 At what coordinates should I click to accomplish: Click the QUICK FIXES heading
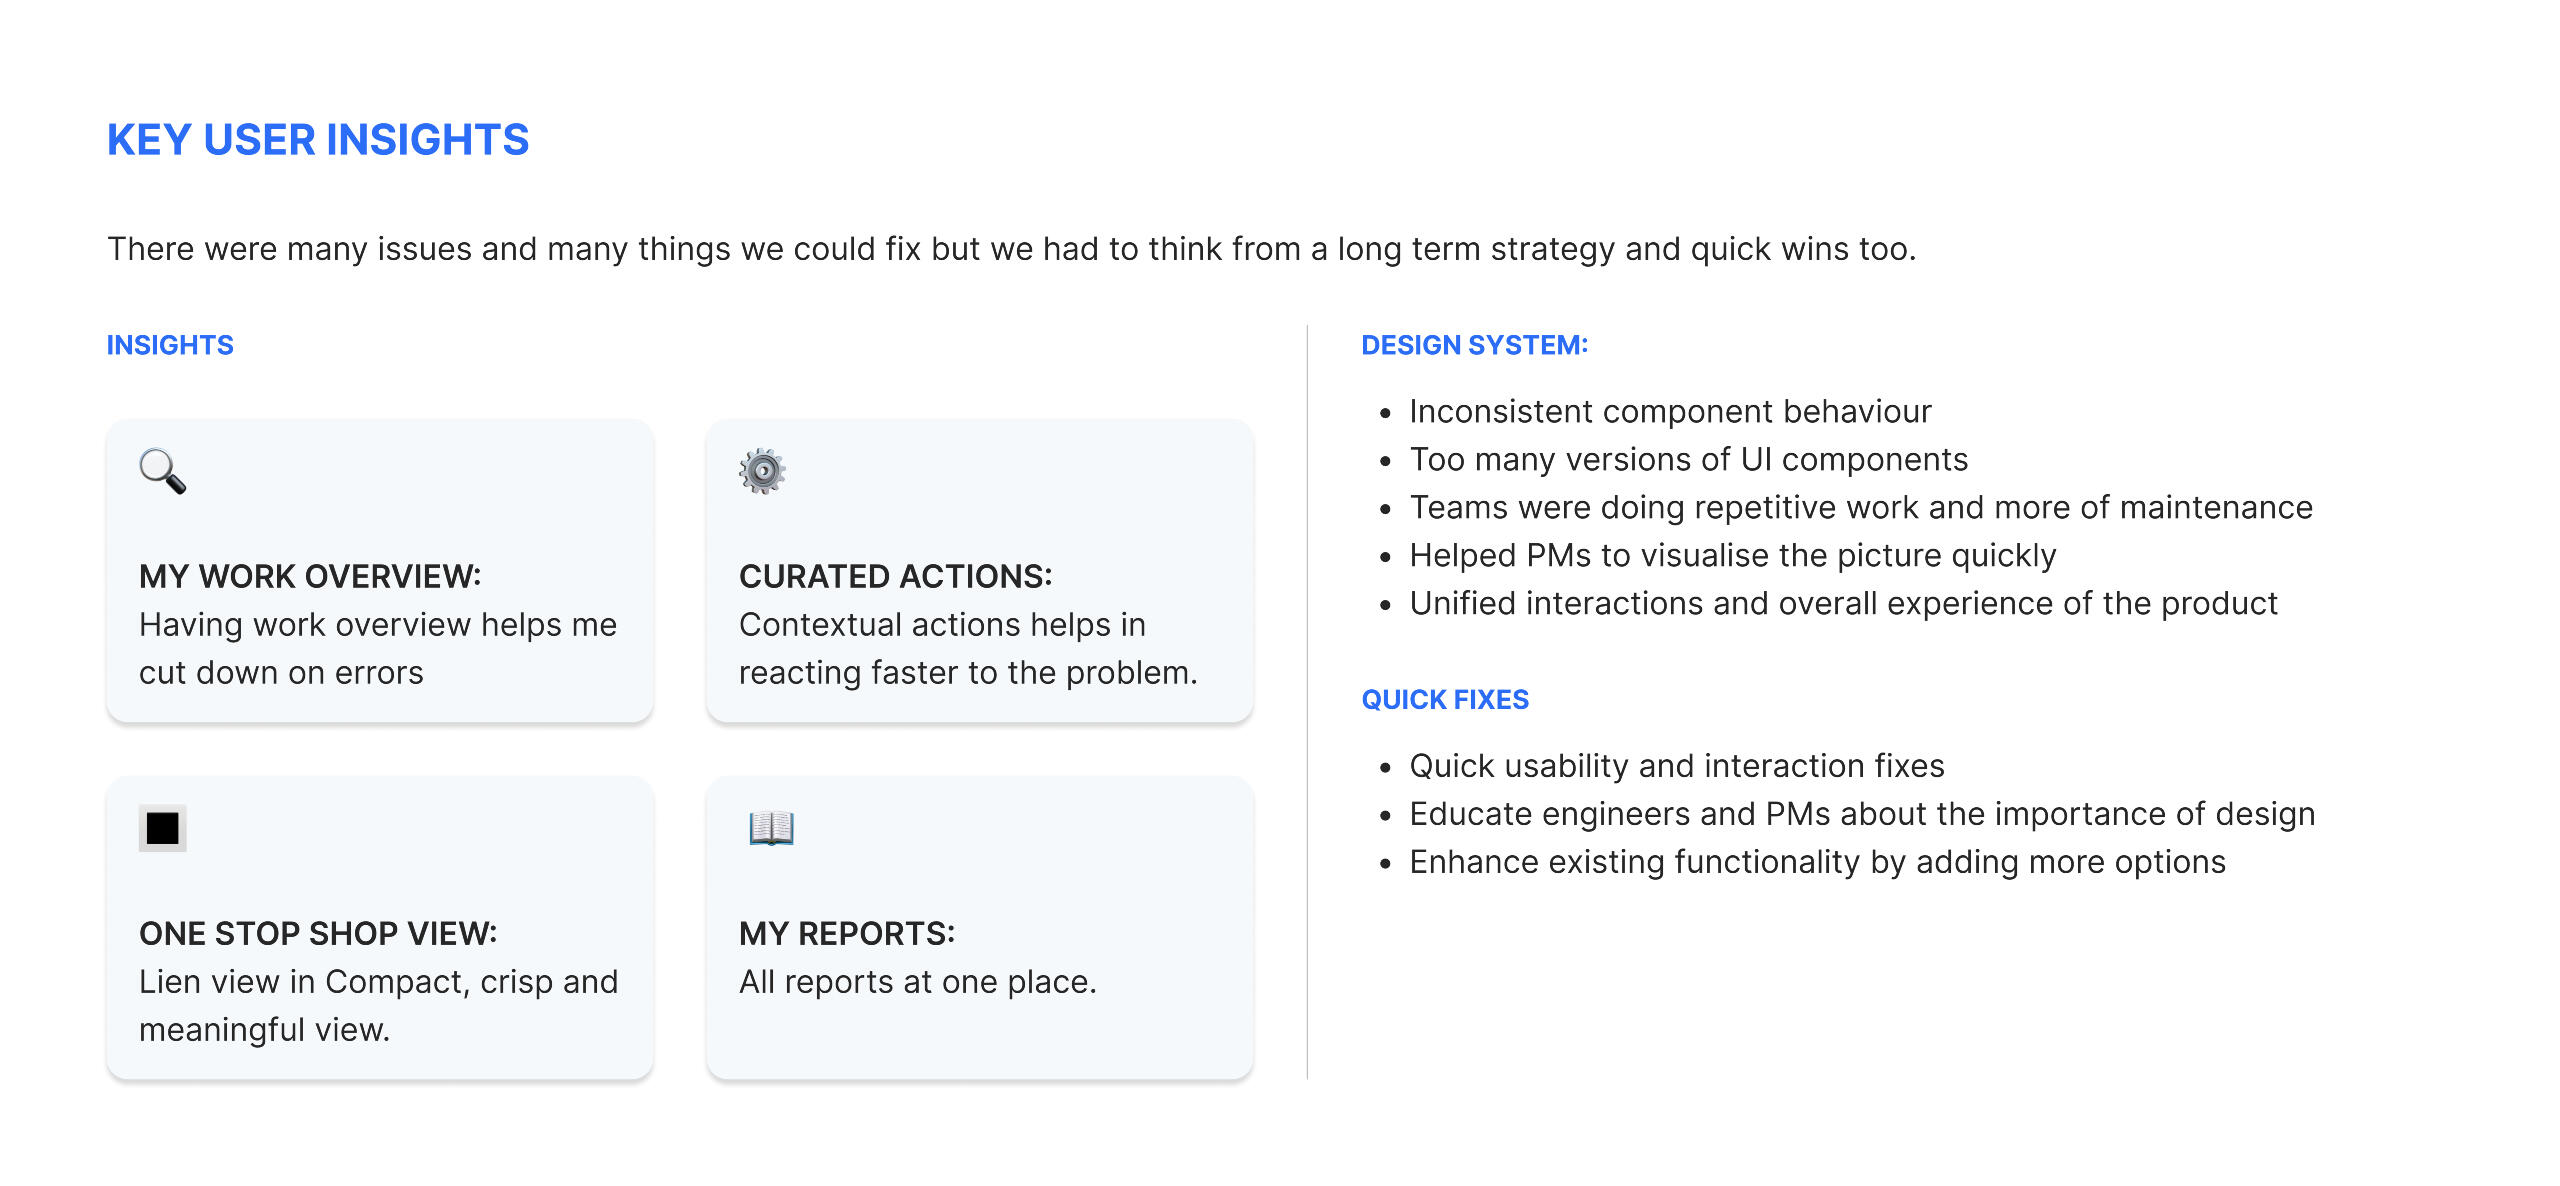click(x=1445, y=700)
